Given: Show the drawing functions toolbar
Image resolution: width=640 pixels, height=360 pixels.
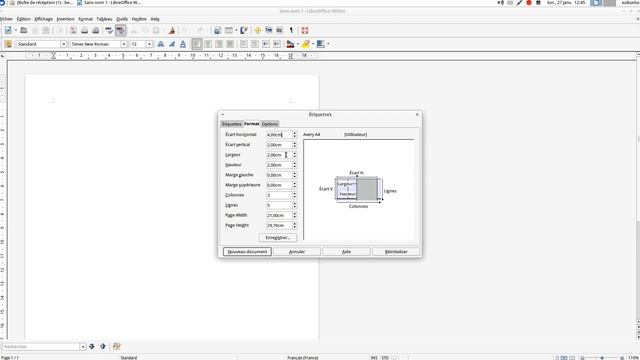Looking at the screenshot, I should 244,31.
